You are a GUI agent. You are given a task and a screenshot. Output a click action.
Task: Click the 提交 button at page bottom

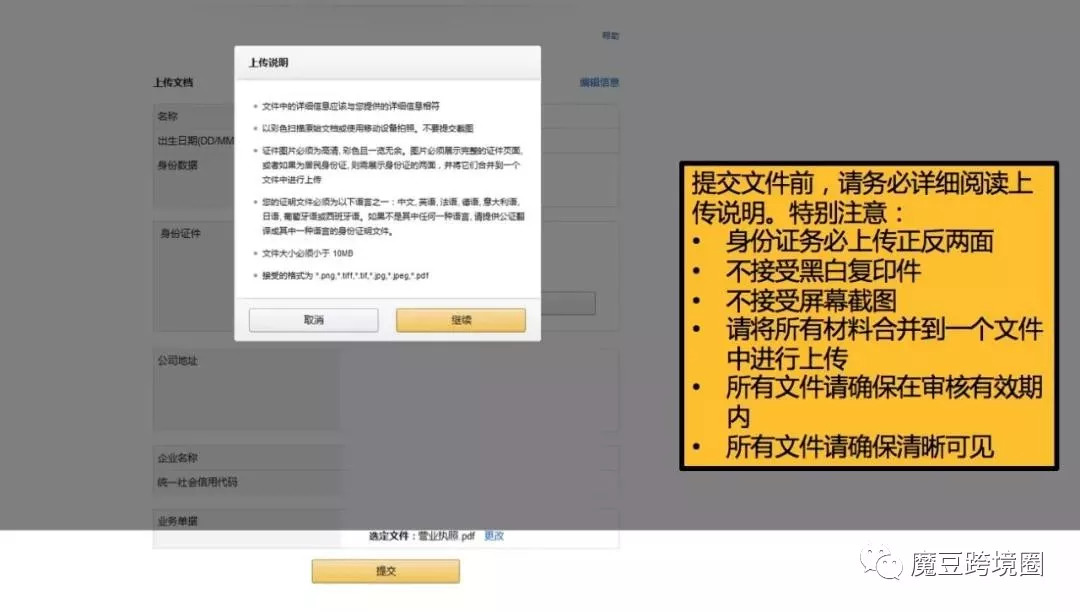pos(386,571)
